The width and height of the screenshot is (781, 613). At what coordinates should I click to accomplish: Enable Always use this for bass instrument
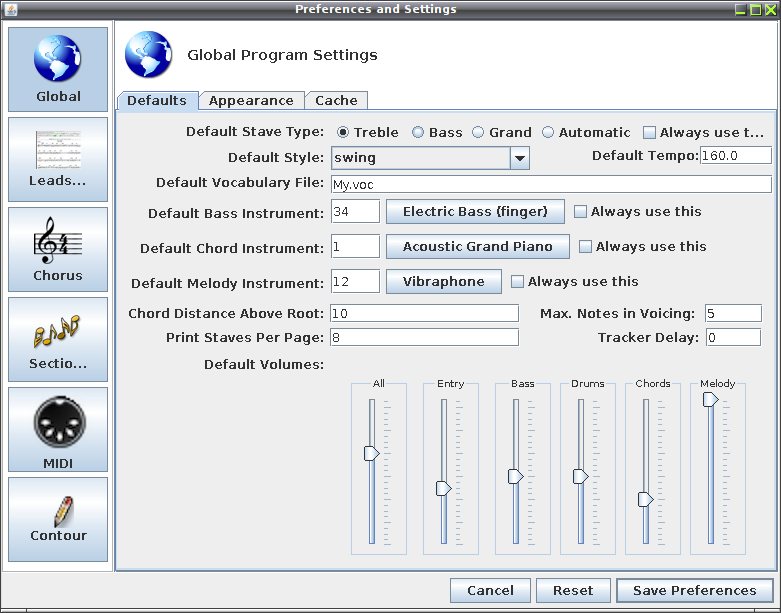click(638, 212)
